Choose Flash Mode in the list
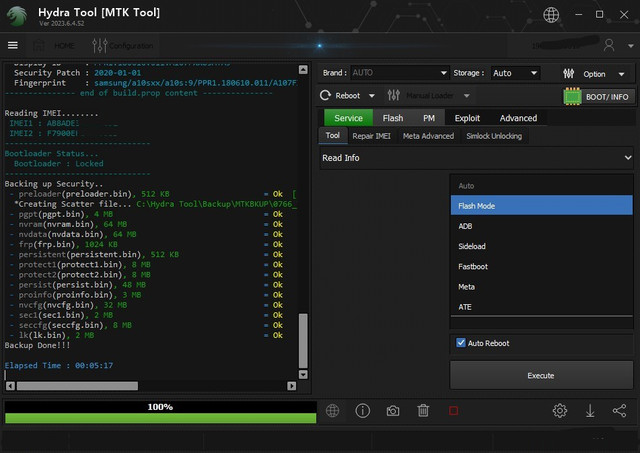 (x=541, y=206)
